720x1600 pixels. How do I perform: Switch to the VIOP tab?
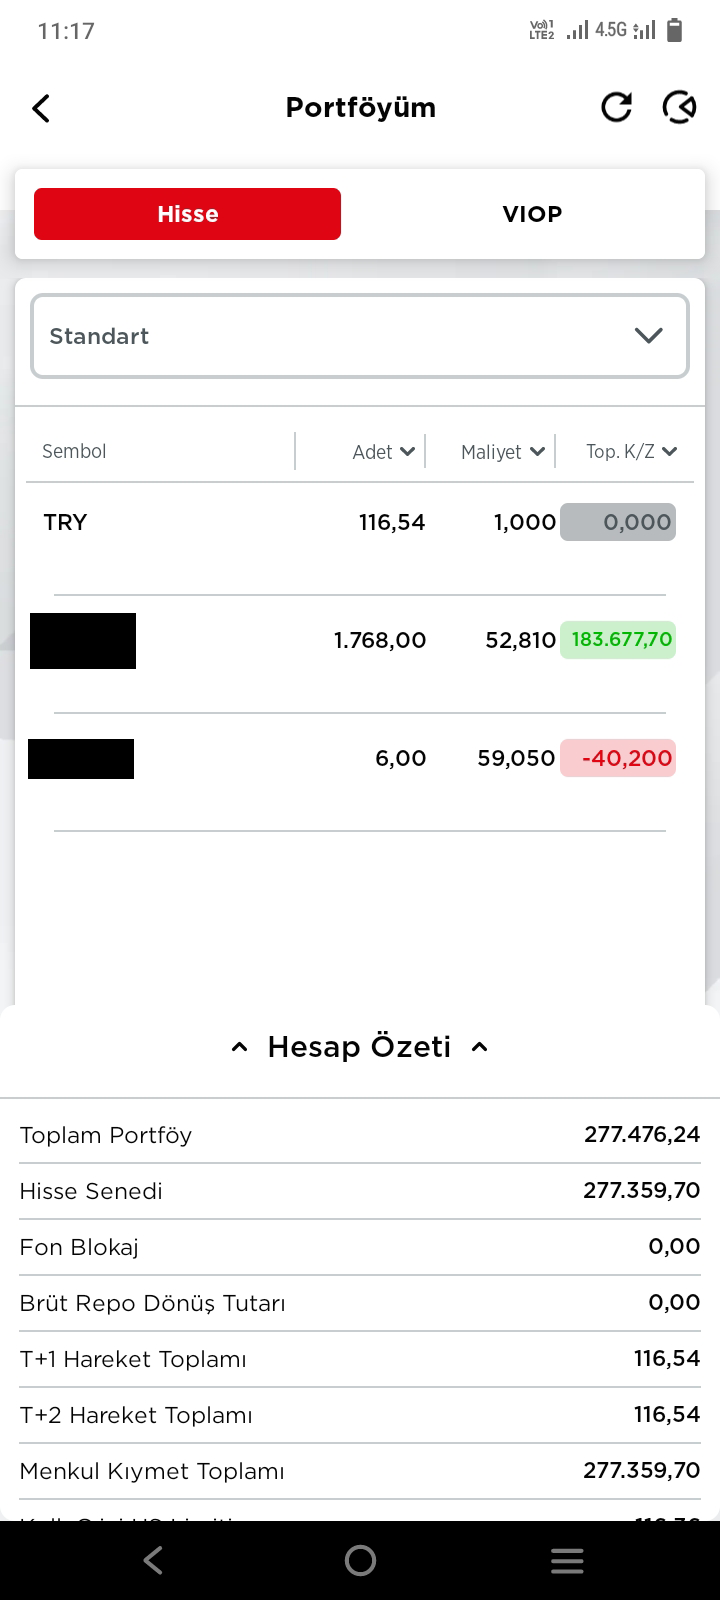(x=532, y=214)
